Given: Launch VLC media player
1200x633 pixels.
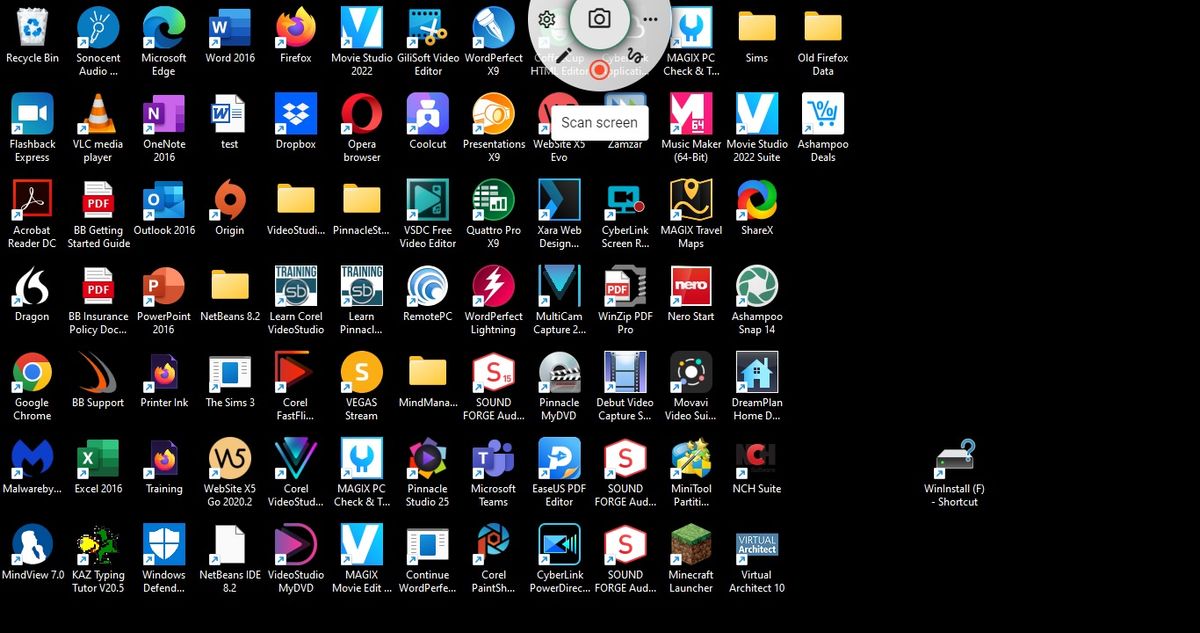Looking at the screenshot, I should tap(97, 115).
